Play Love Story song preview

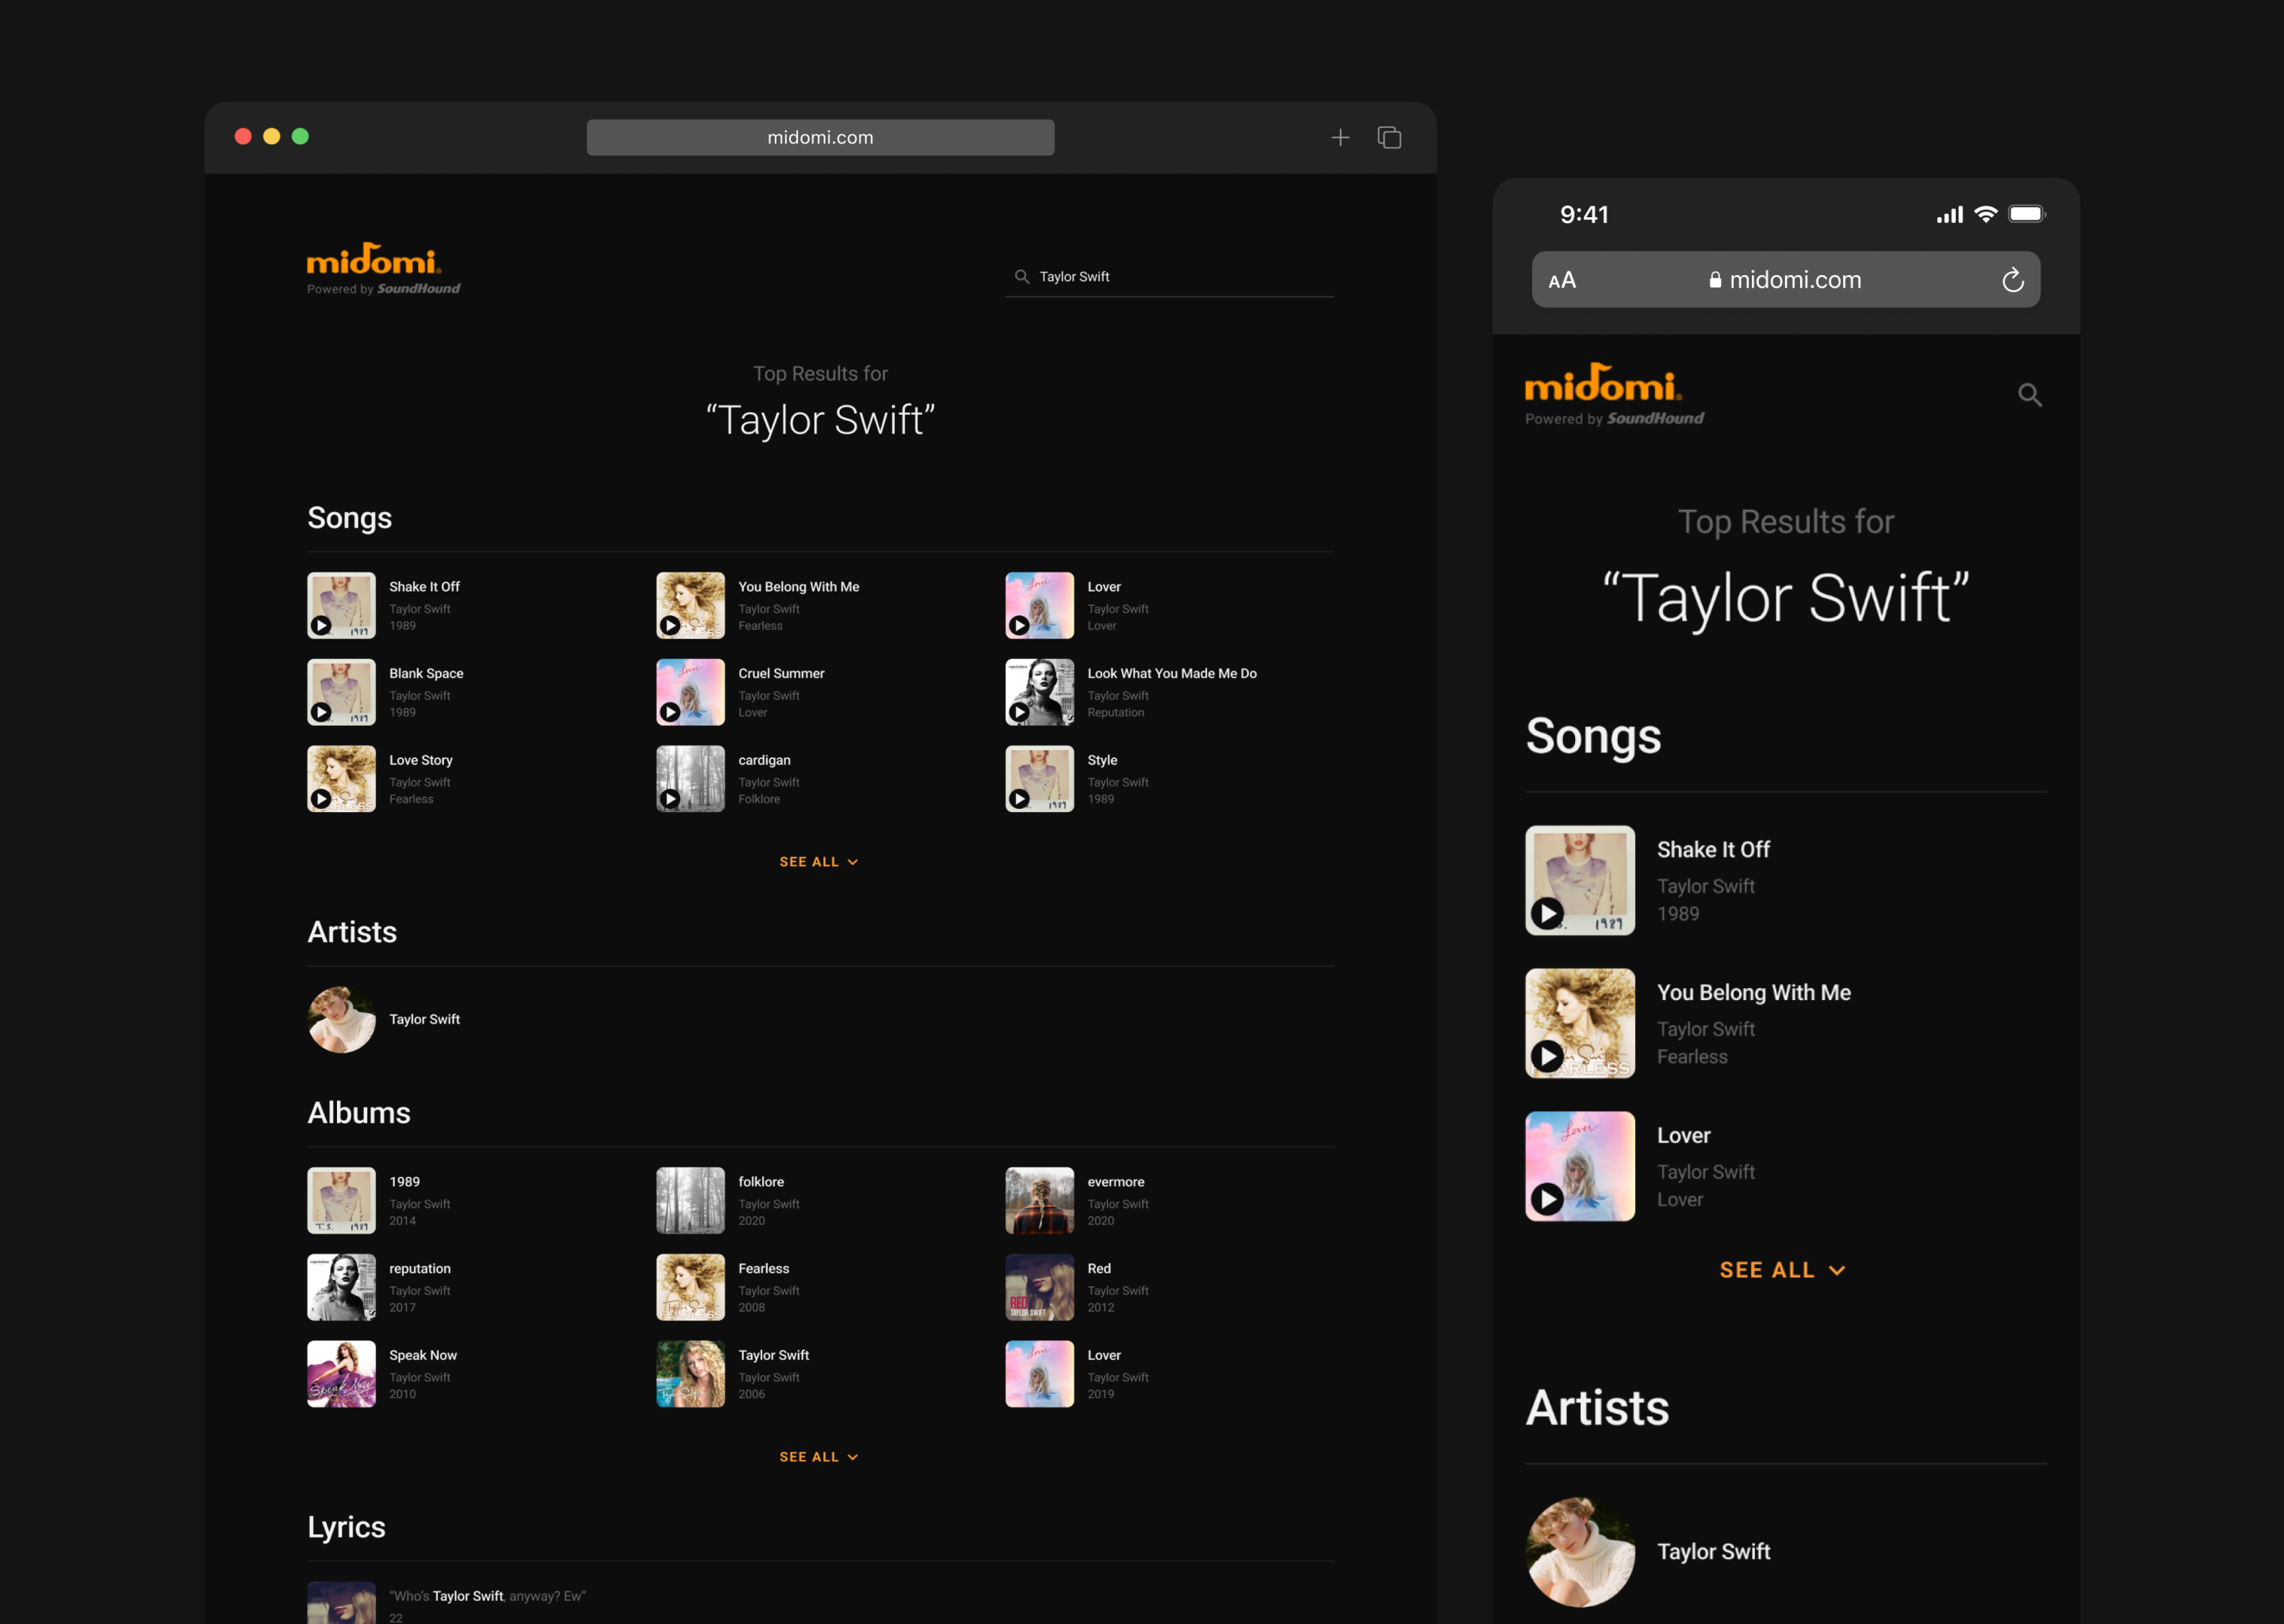pyautogui.click(x=321, y=798)
